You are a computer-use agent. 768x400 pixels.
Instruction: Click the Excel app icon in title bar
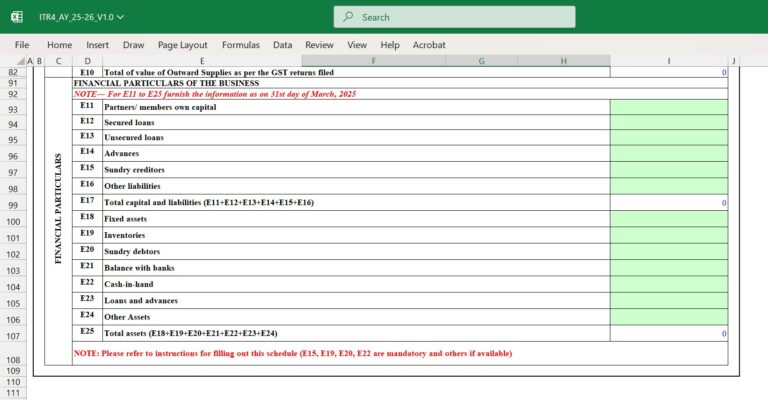17,17
